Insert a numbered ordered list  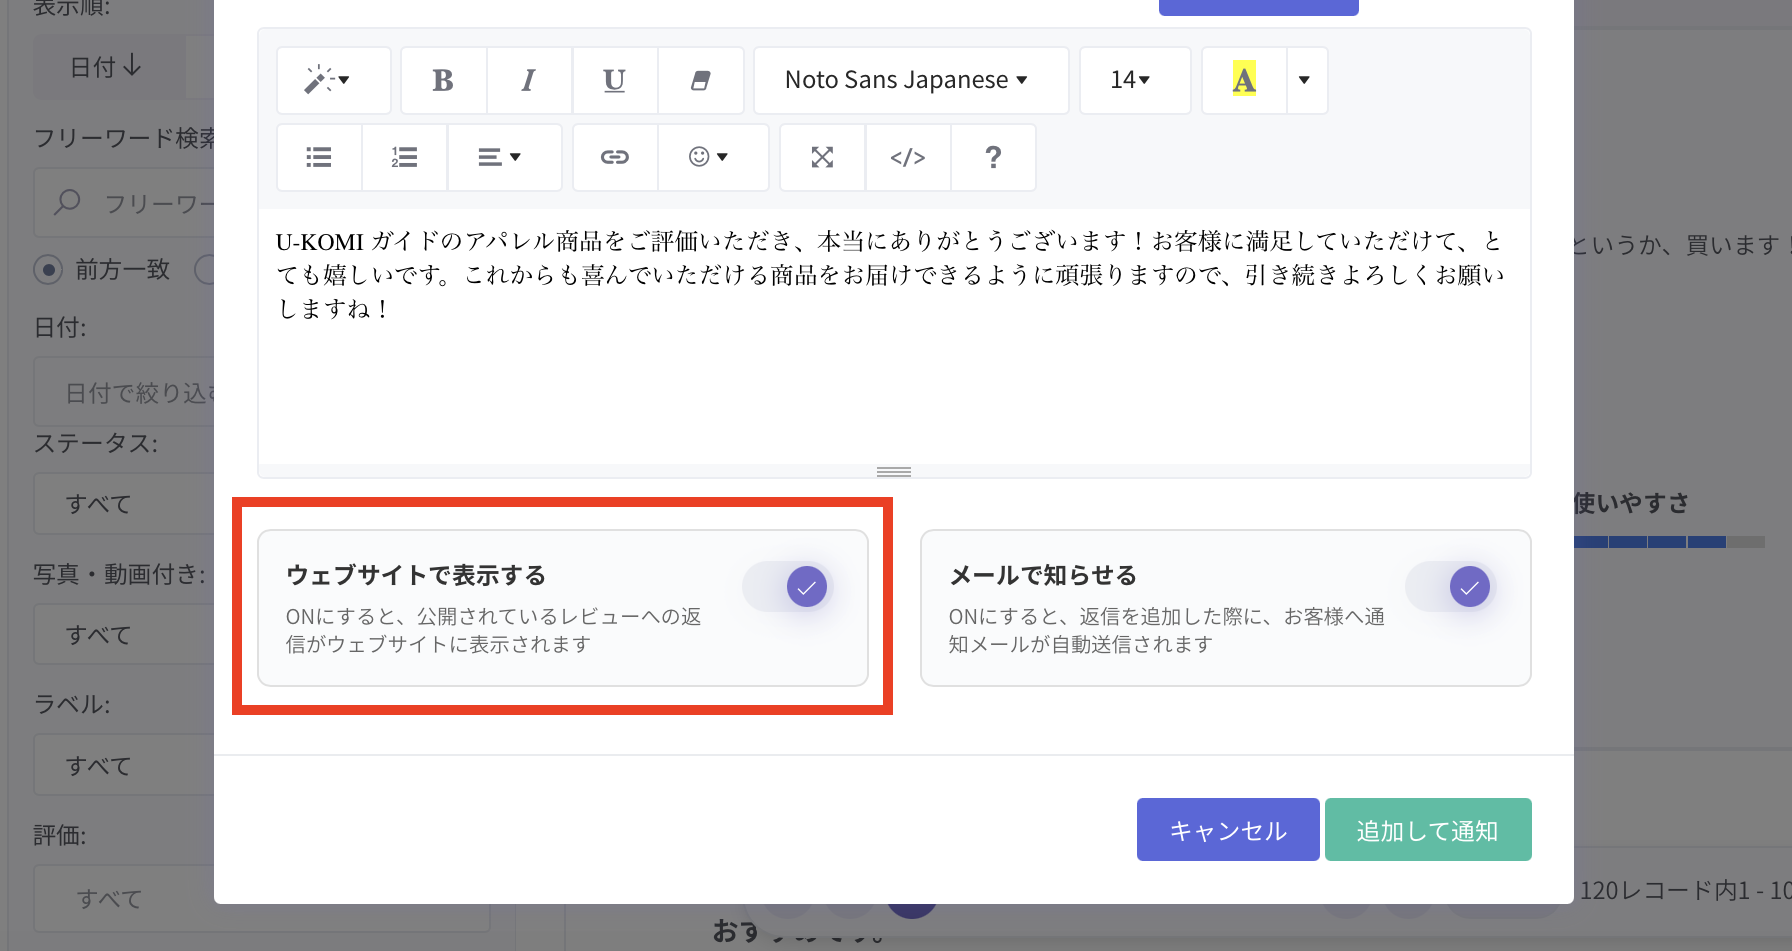pyautogui.click(x=404, y=157)
